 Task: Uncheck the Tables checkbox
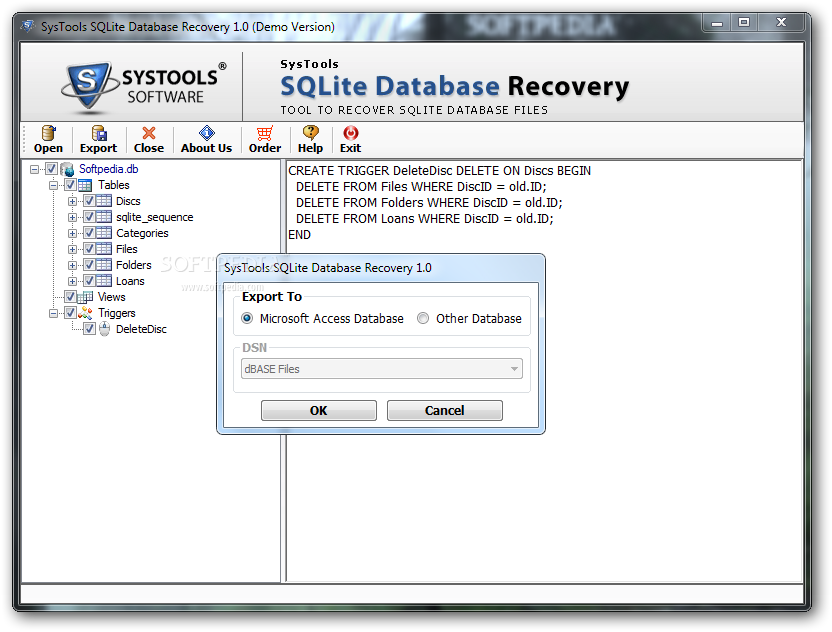[70, 185]
